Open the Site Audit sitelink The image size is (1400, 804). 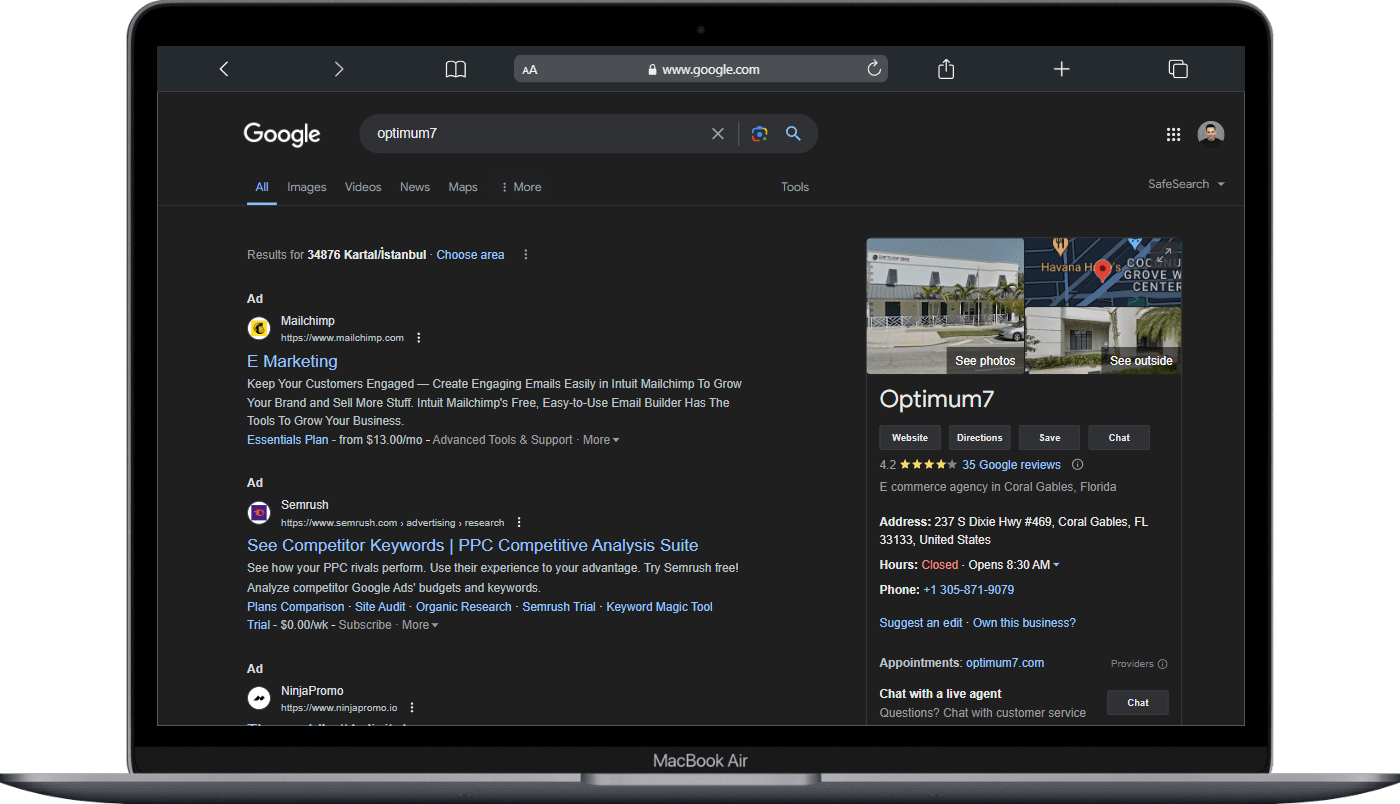point(380,607)
